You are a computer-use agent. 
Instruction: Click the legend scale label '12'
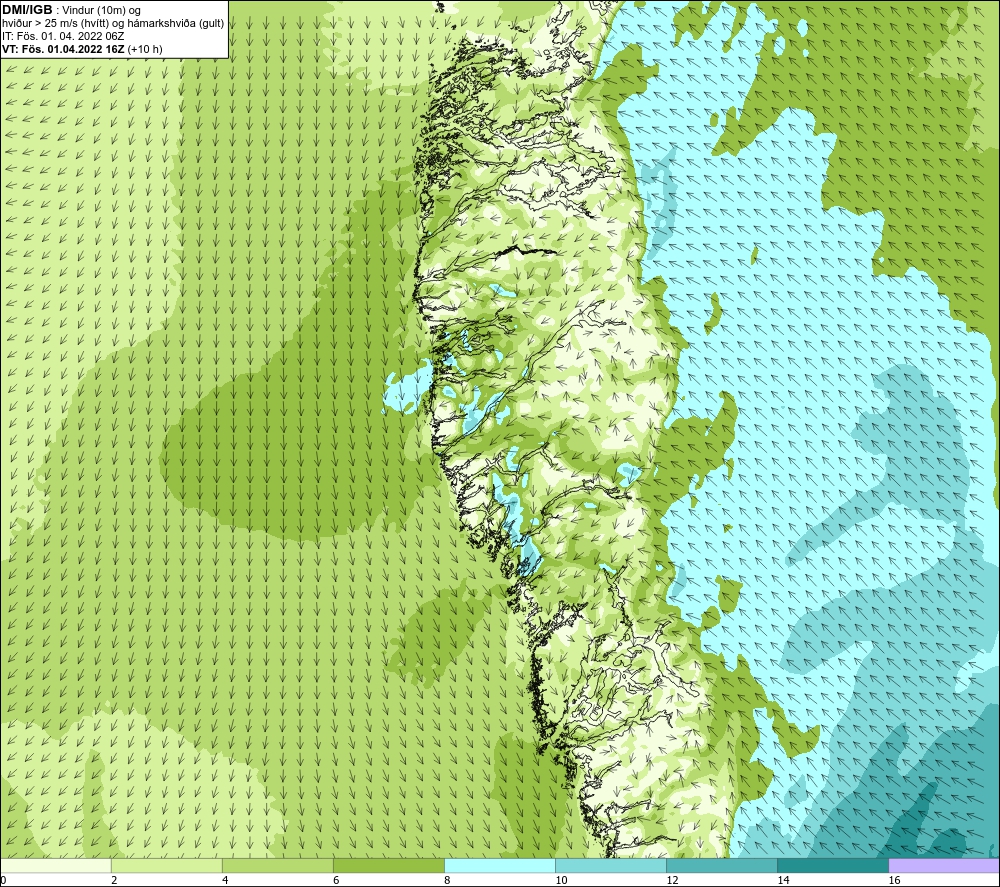click(672, 881)
